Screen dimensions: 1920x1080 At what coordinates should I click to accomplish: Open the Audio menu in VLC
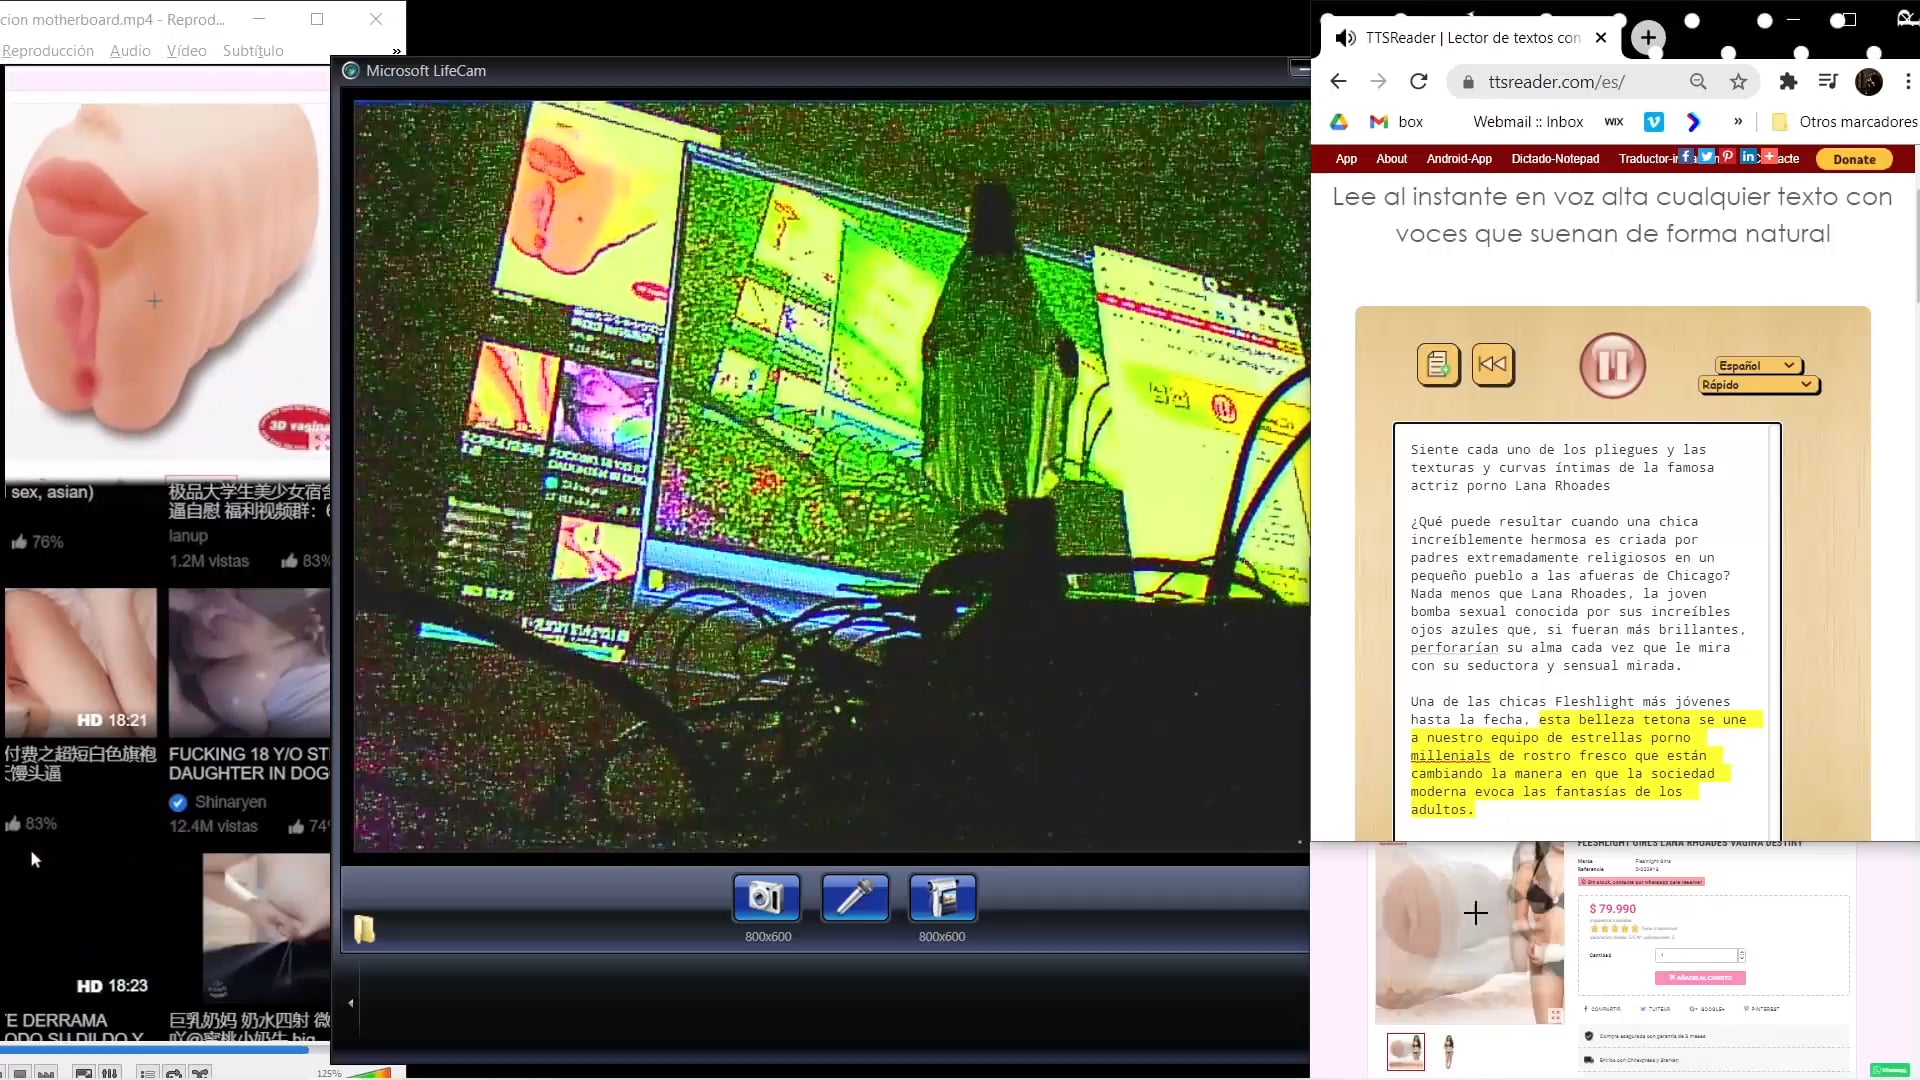click(x=130, y=51)
